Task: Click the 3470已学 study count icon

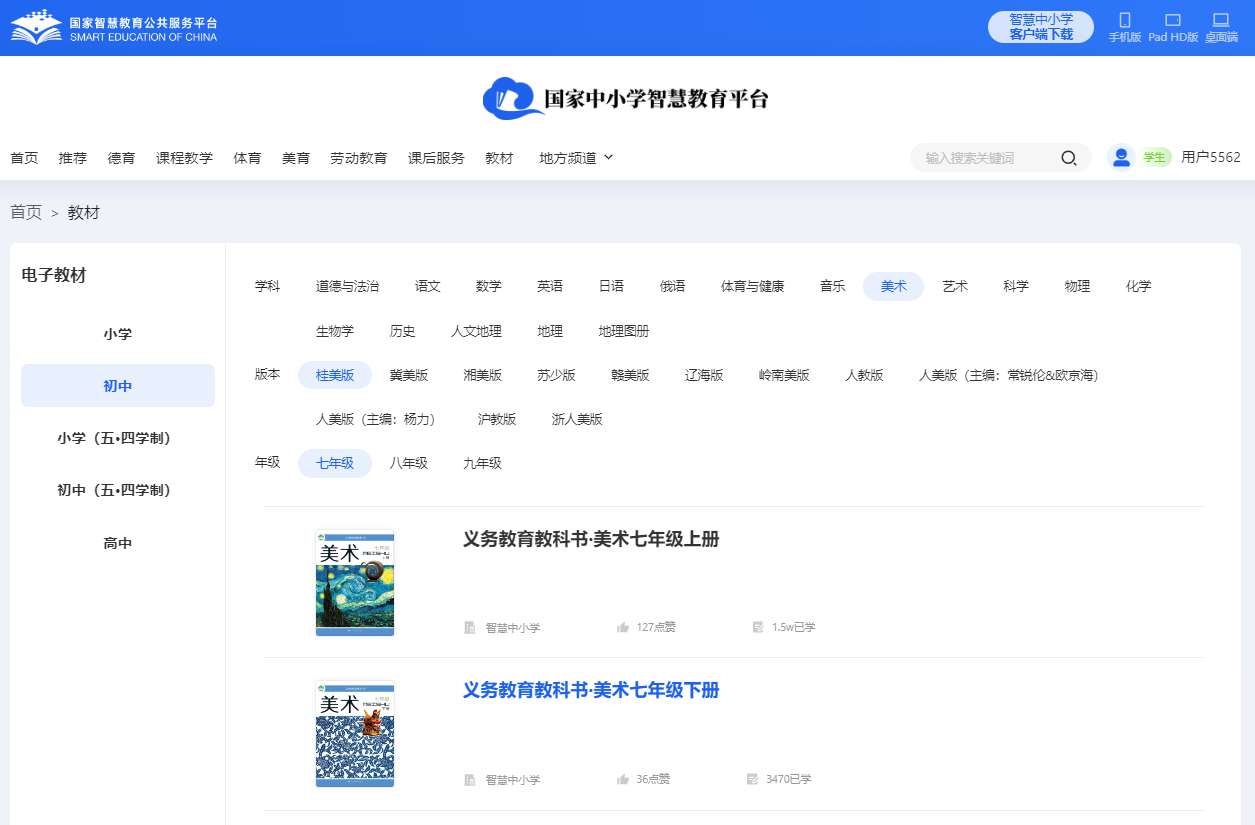Action: coord(752,779)
